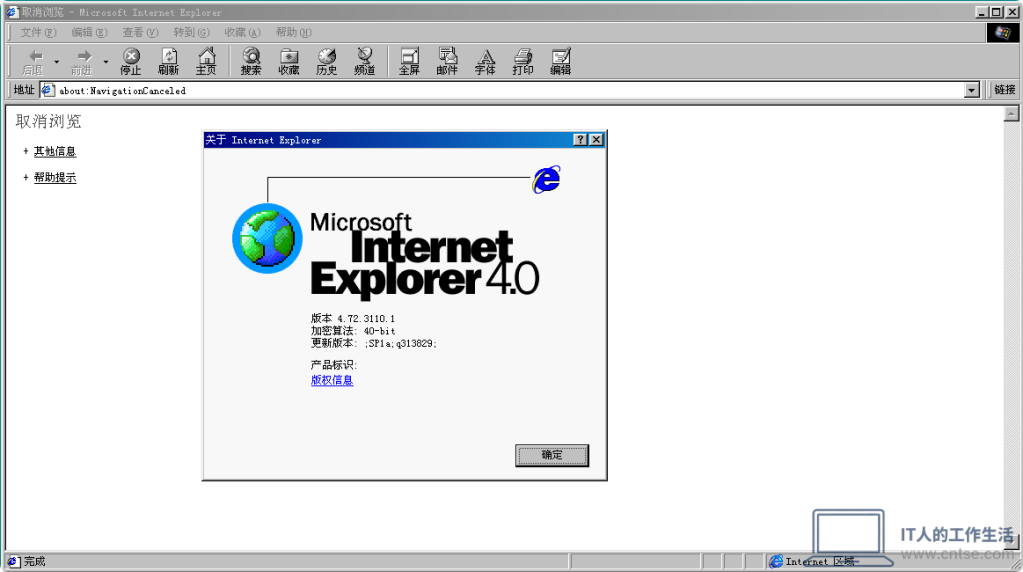Minimize the Internet Explorer window
This screenshot has width=1023, height=572.
[x=983, y=12]
